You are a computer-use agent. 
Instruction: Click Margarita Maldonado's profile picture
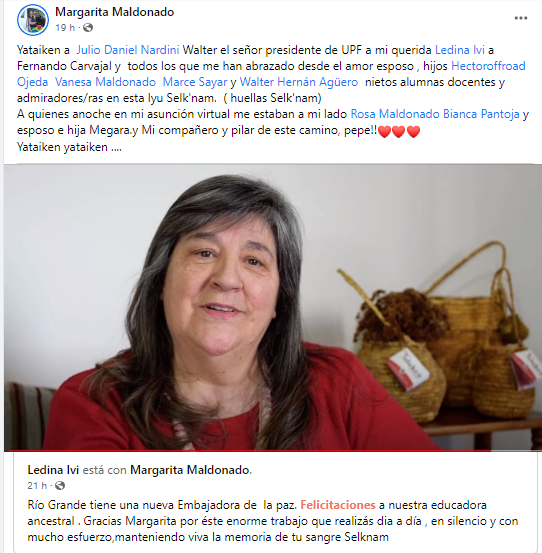pyautogui.click(x=33, y=20)
